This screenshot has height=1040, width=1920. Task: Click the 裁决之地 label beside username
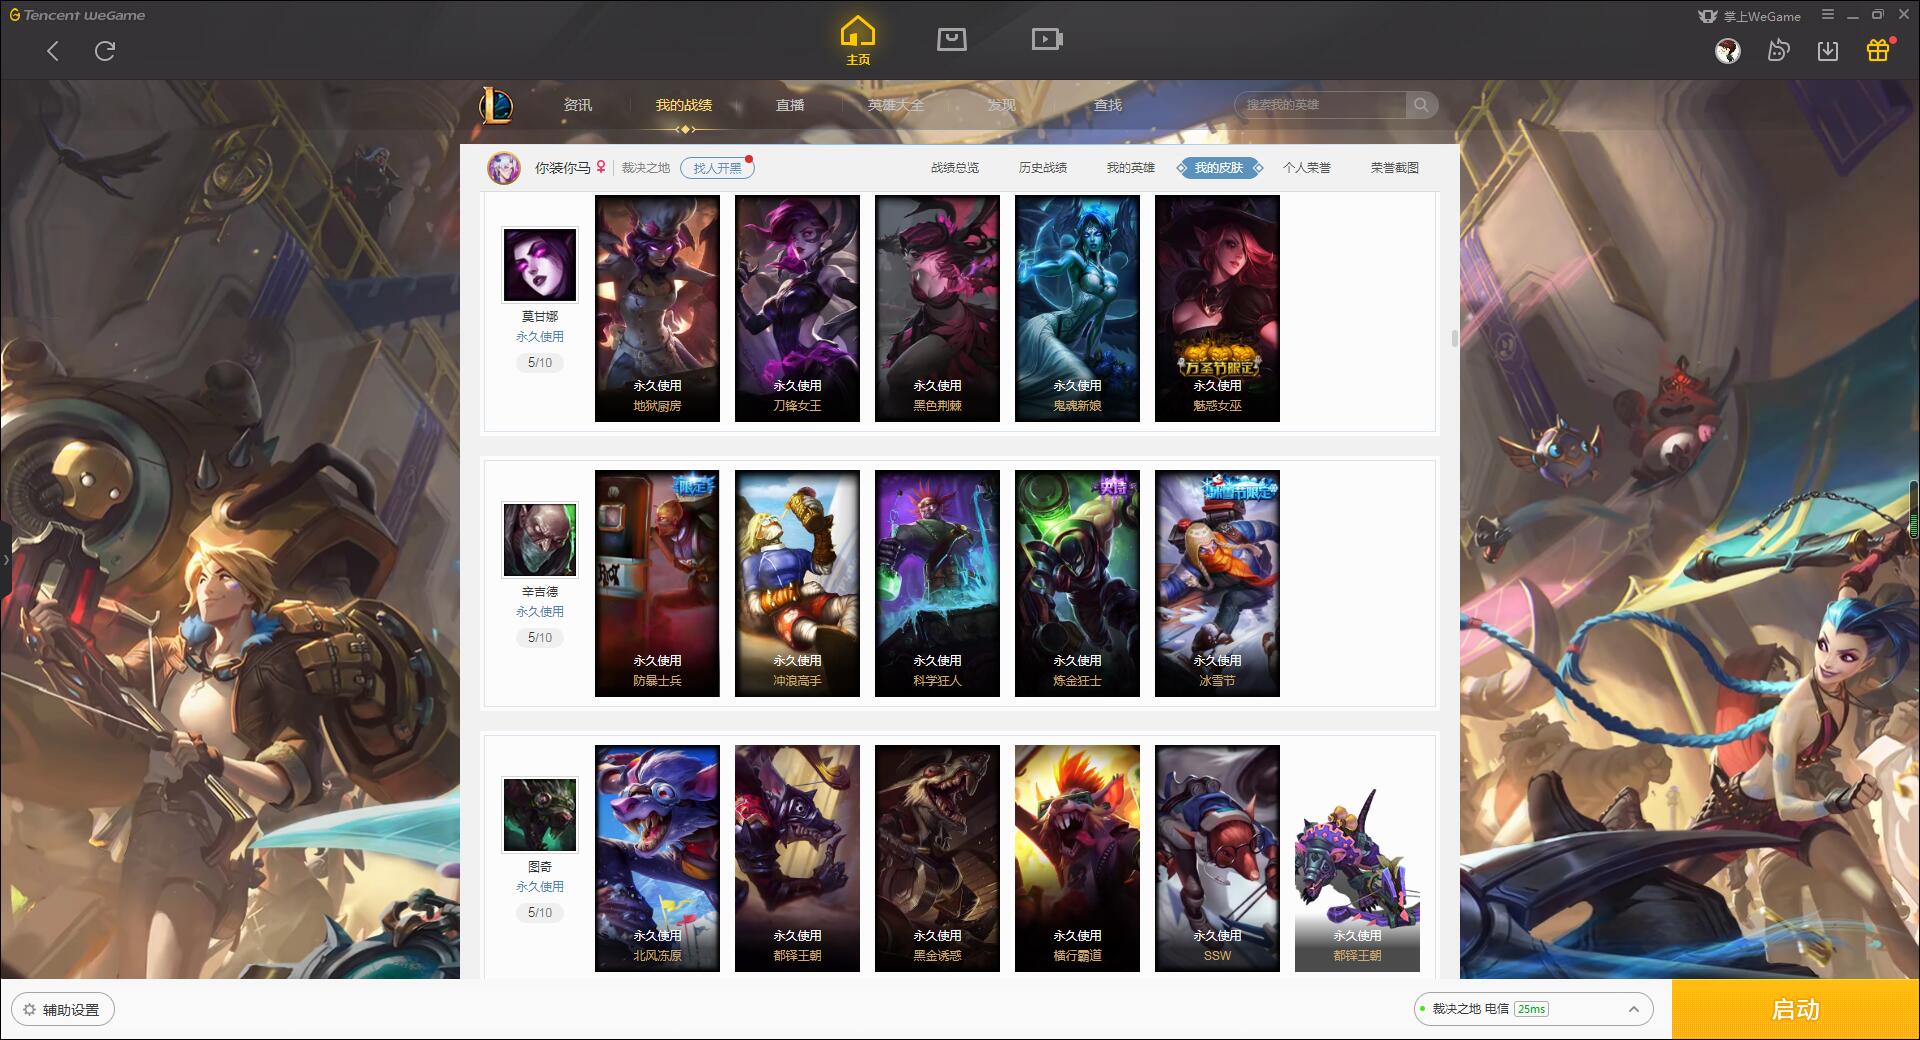(x=646, y=168)
